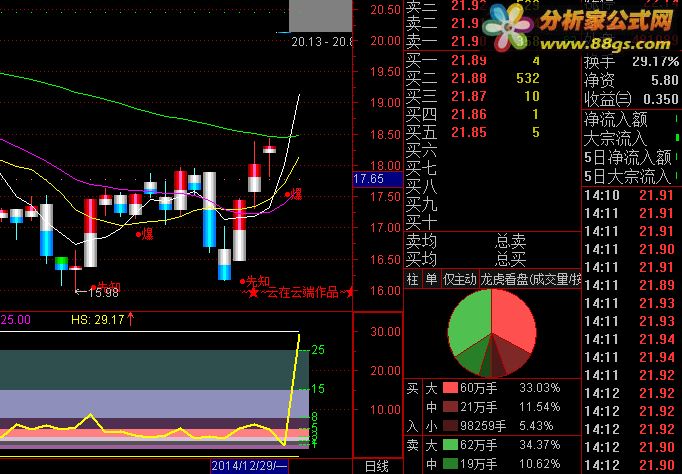Click the 收益(三) 0.350 row
682x474 pixels.
pos(631,99)
